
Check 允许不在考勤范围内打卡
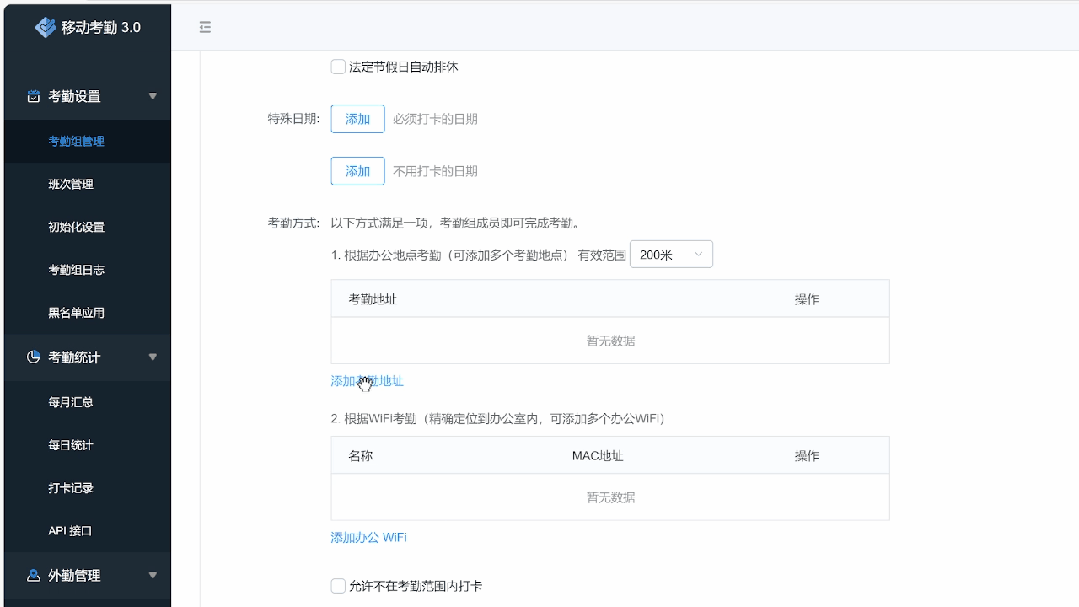tap(338, 585)
